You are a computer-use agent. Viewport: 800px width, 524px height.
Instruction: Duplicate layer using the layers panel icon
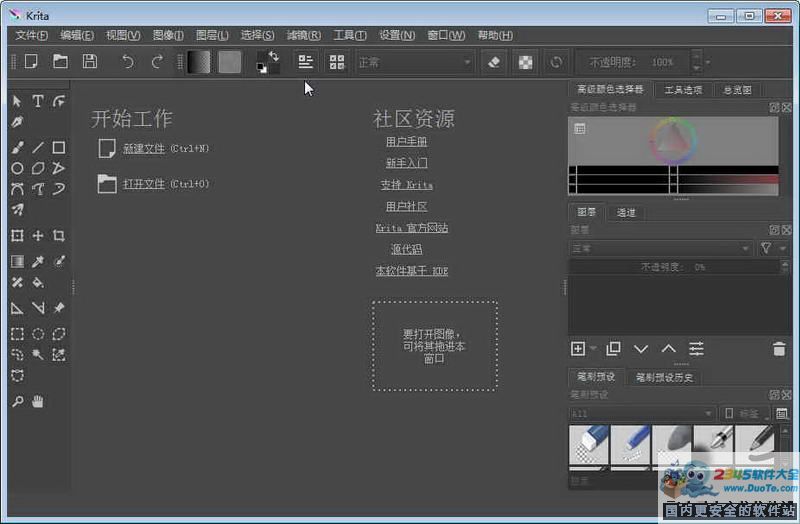[x=613, y=348]
